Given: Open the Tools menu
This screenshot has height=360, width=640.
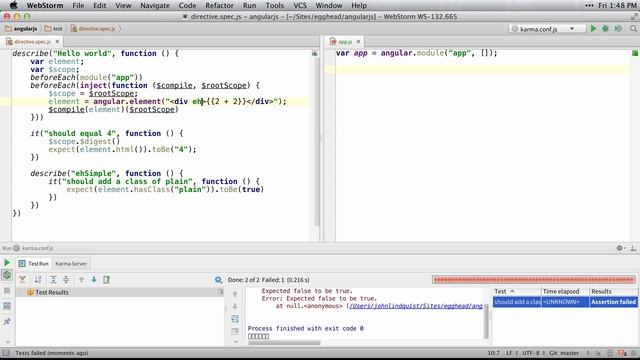Looking at the screenshot, I should click(x=274, y=5).
